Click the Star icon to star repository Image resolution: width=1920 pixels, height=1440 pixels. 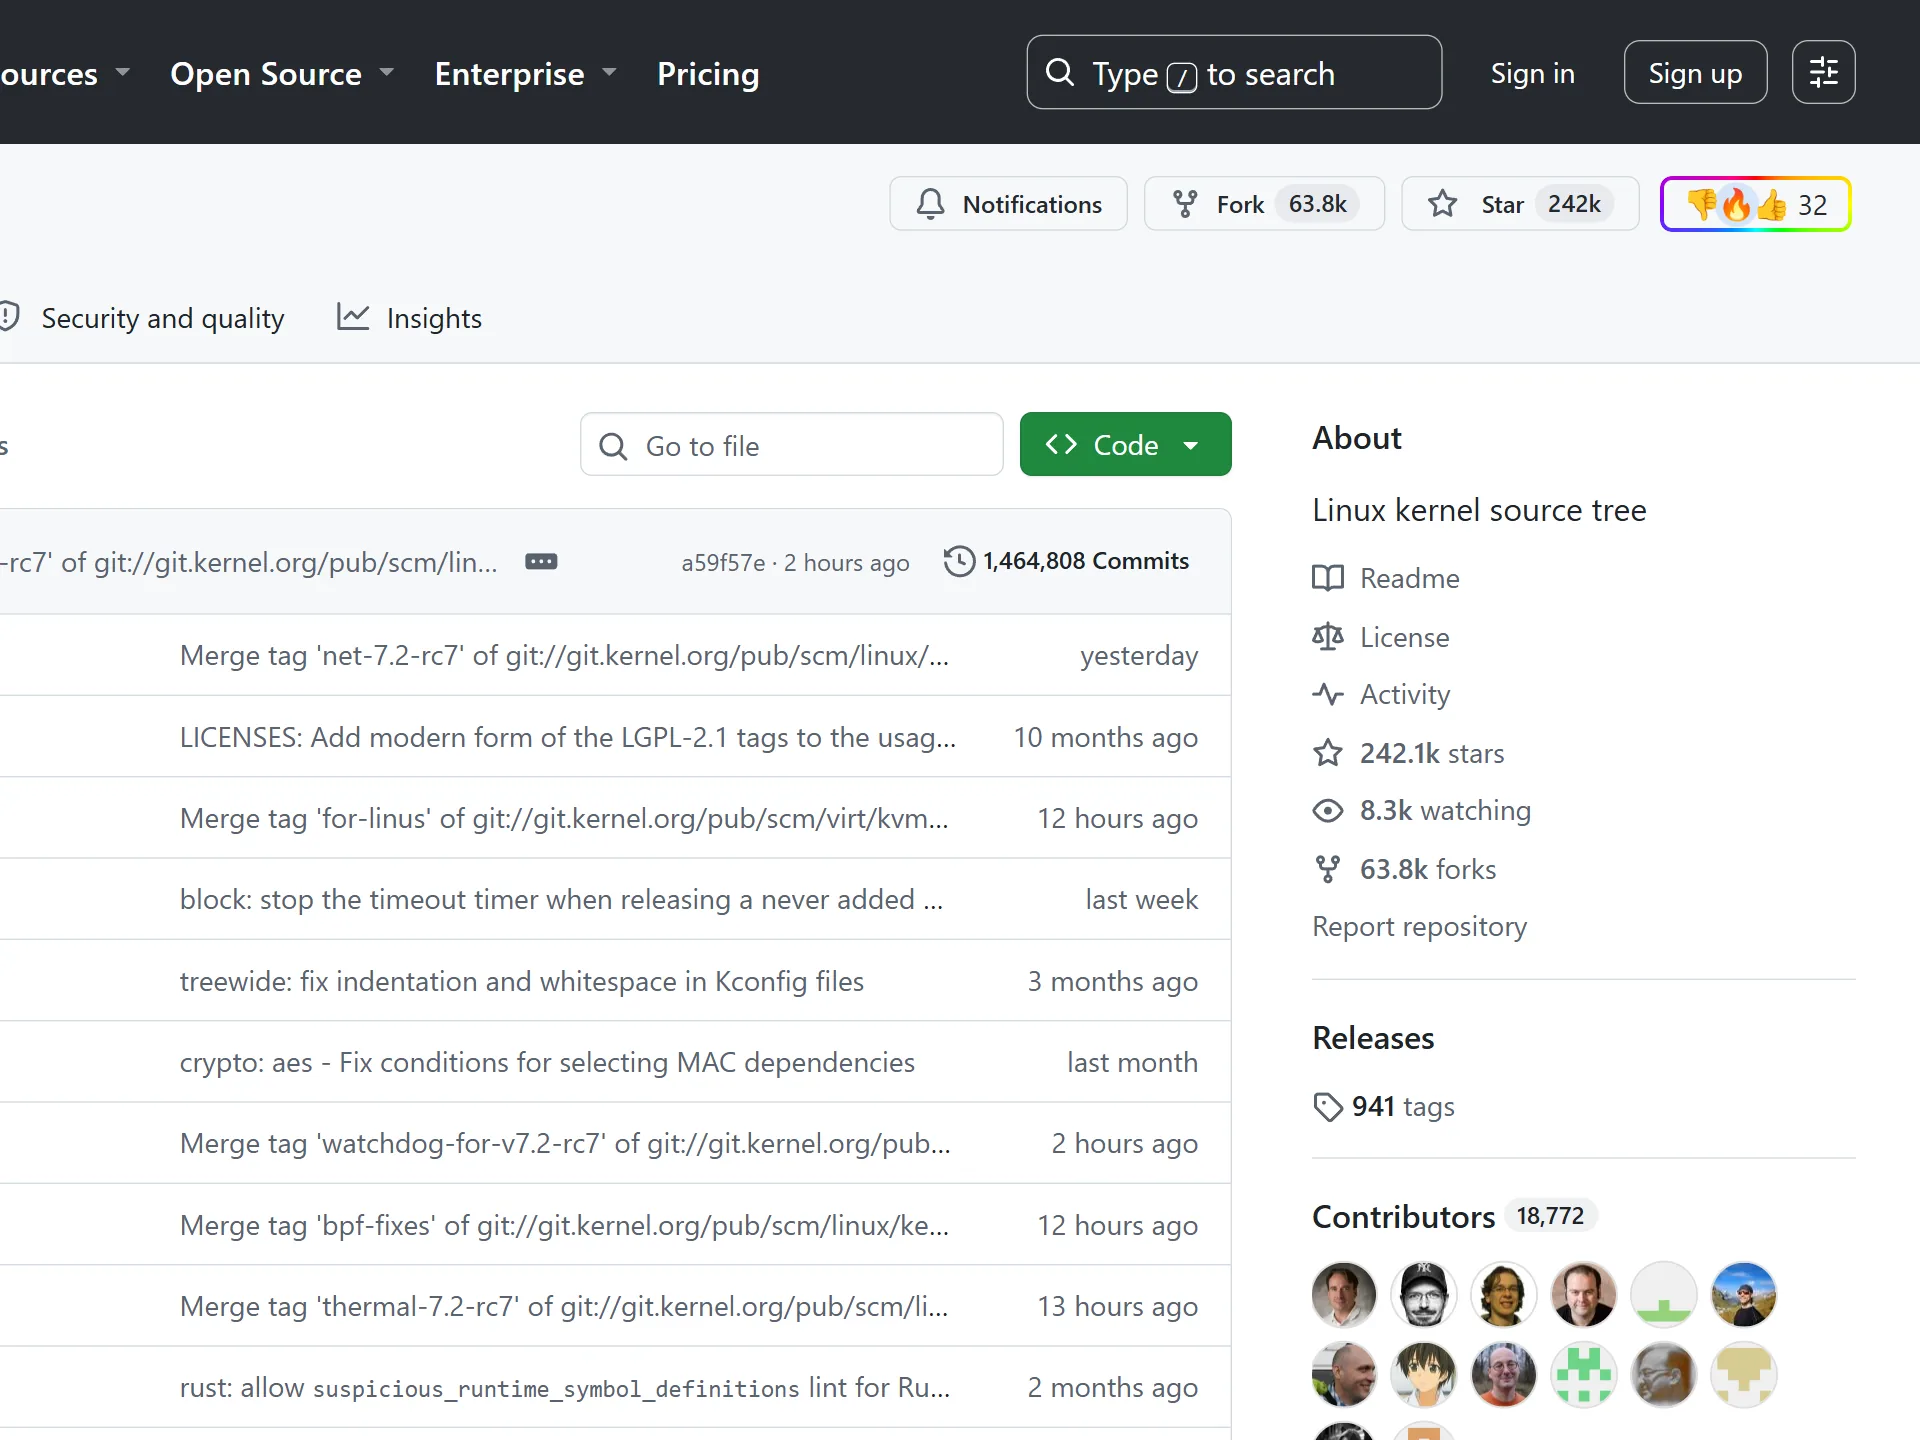[1442, 204]
